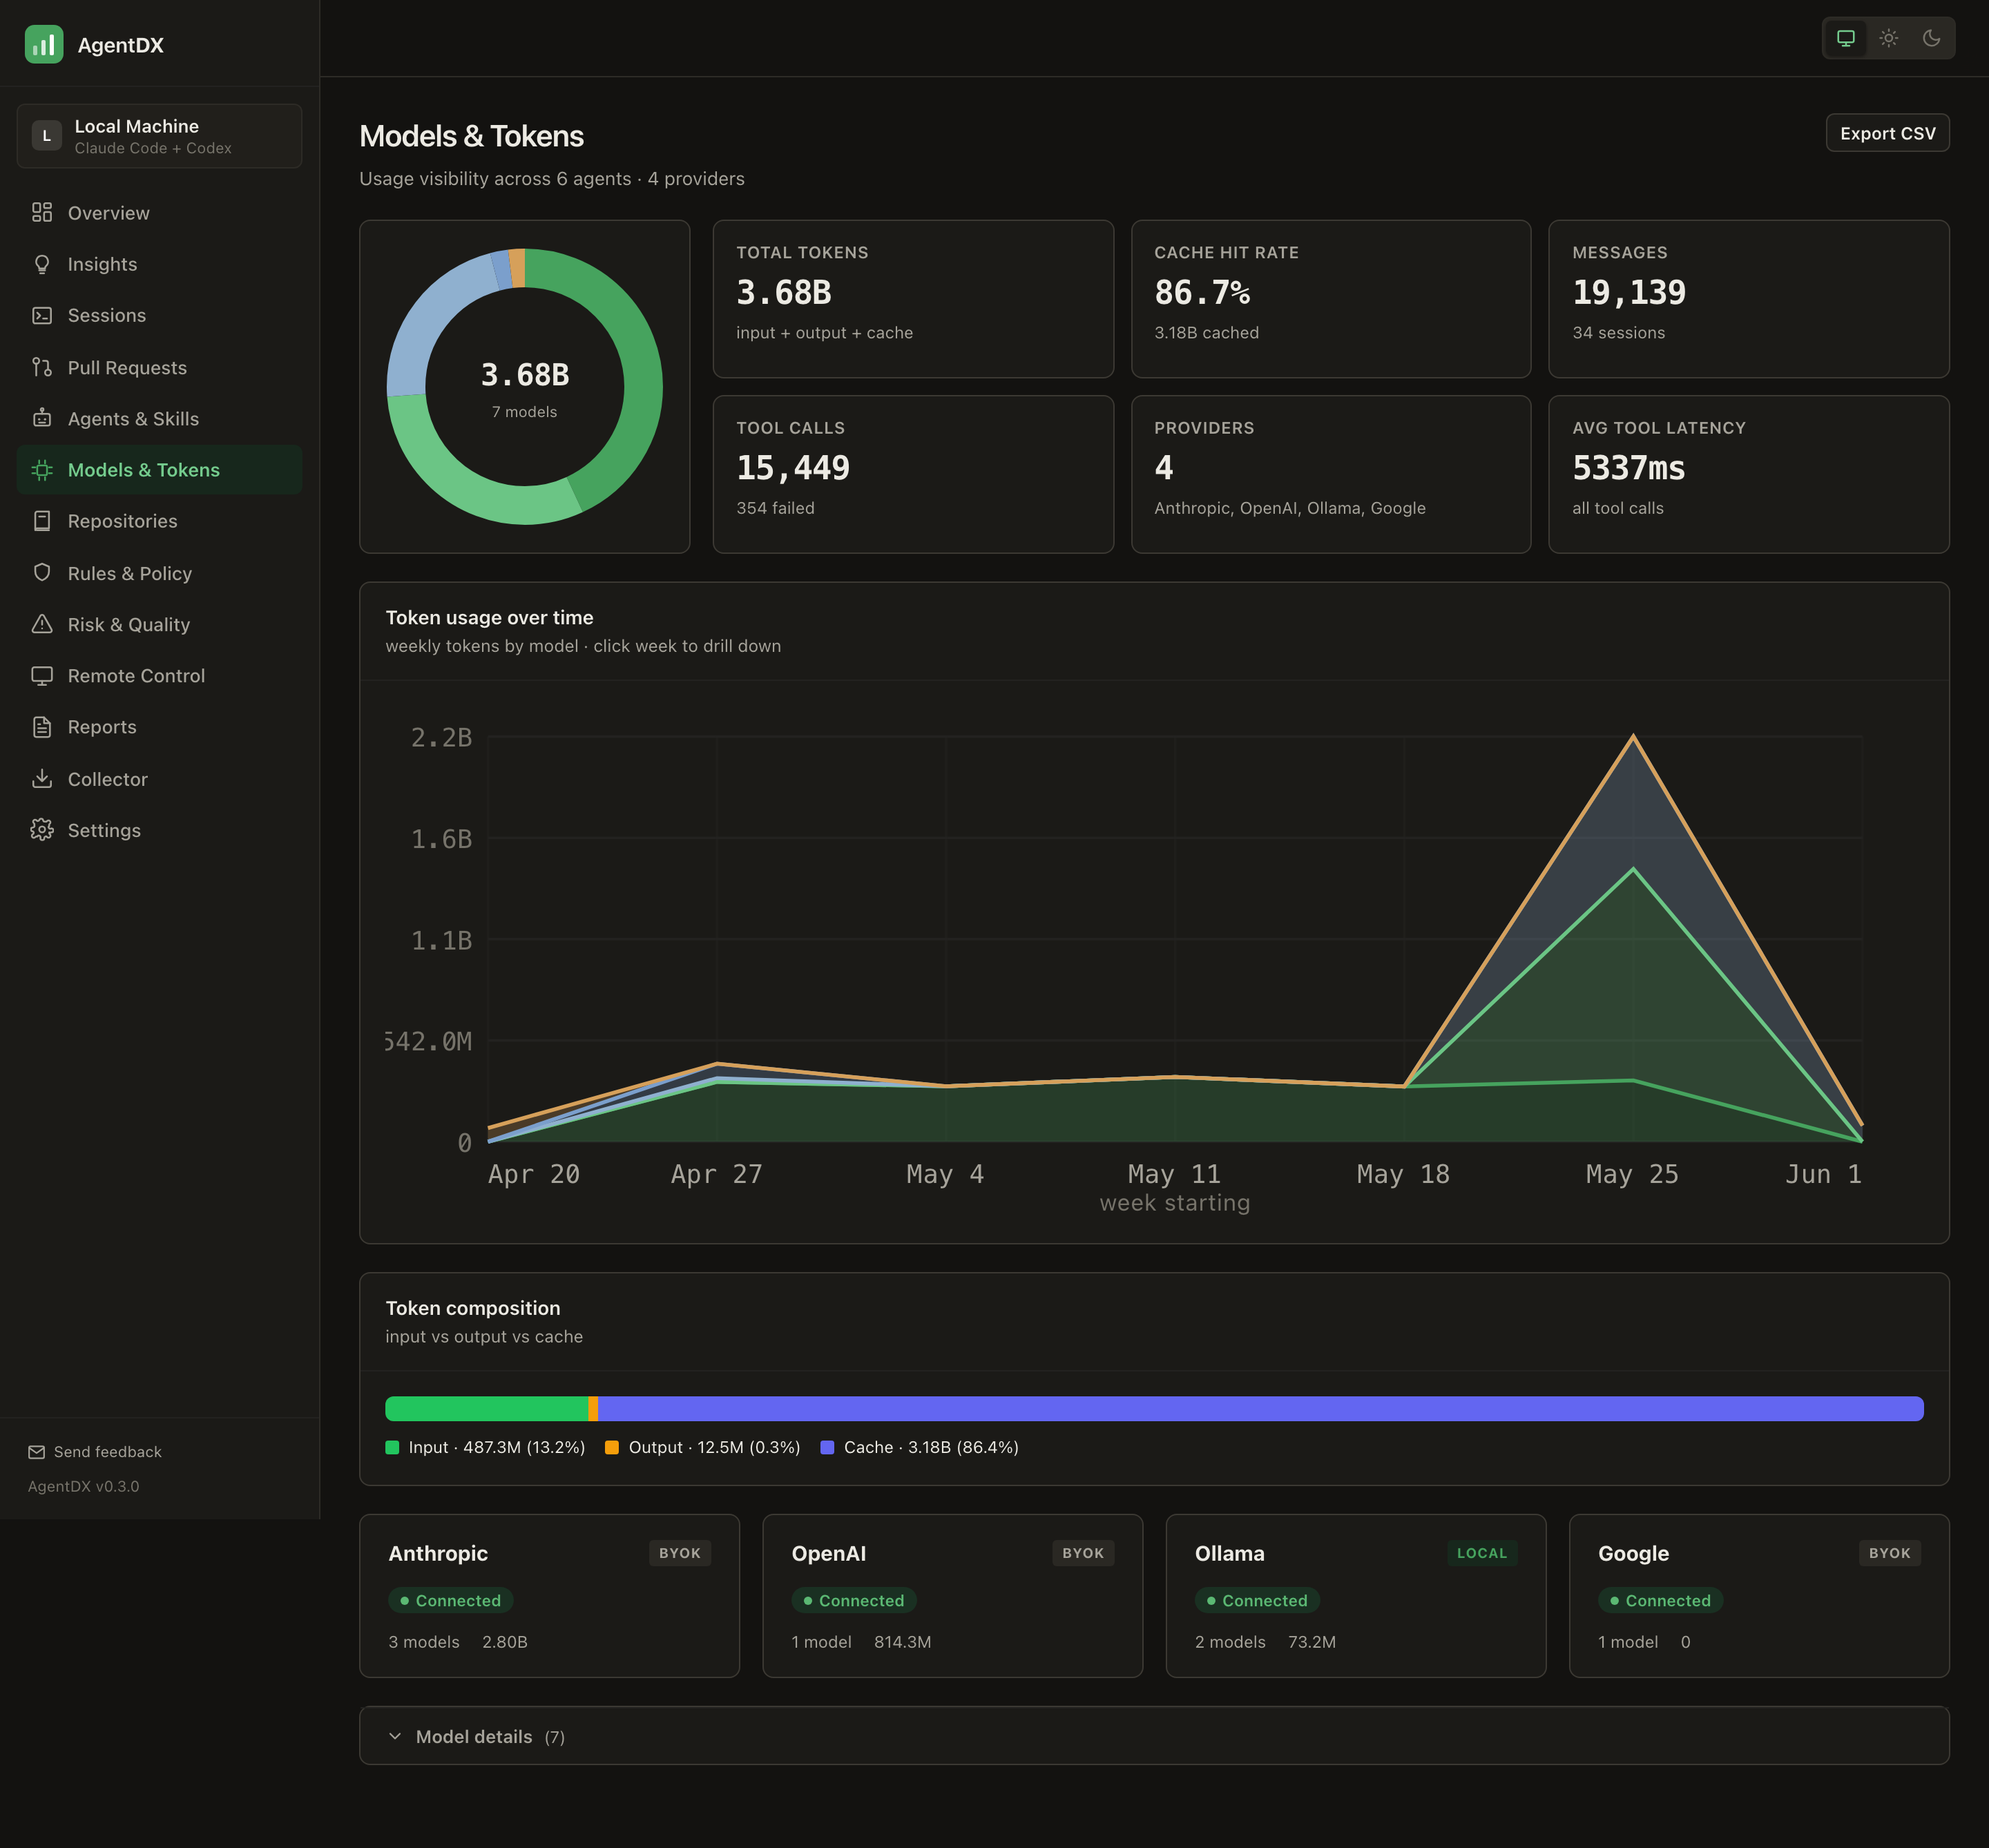Click the Remote Control monitor icon

42,675
